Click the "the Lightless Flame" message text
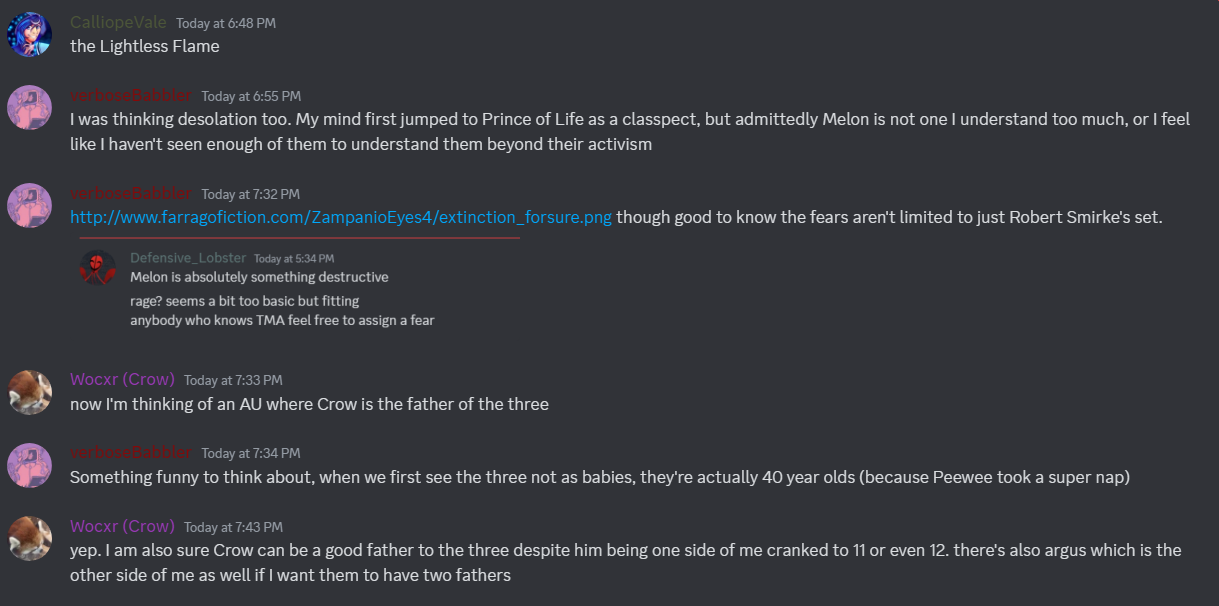Viewport: 1219px width, 606px height. pos(145,46)
